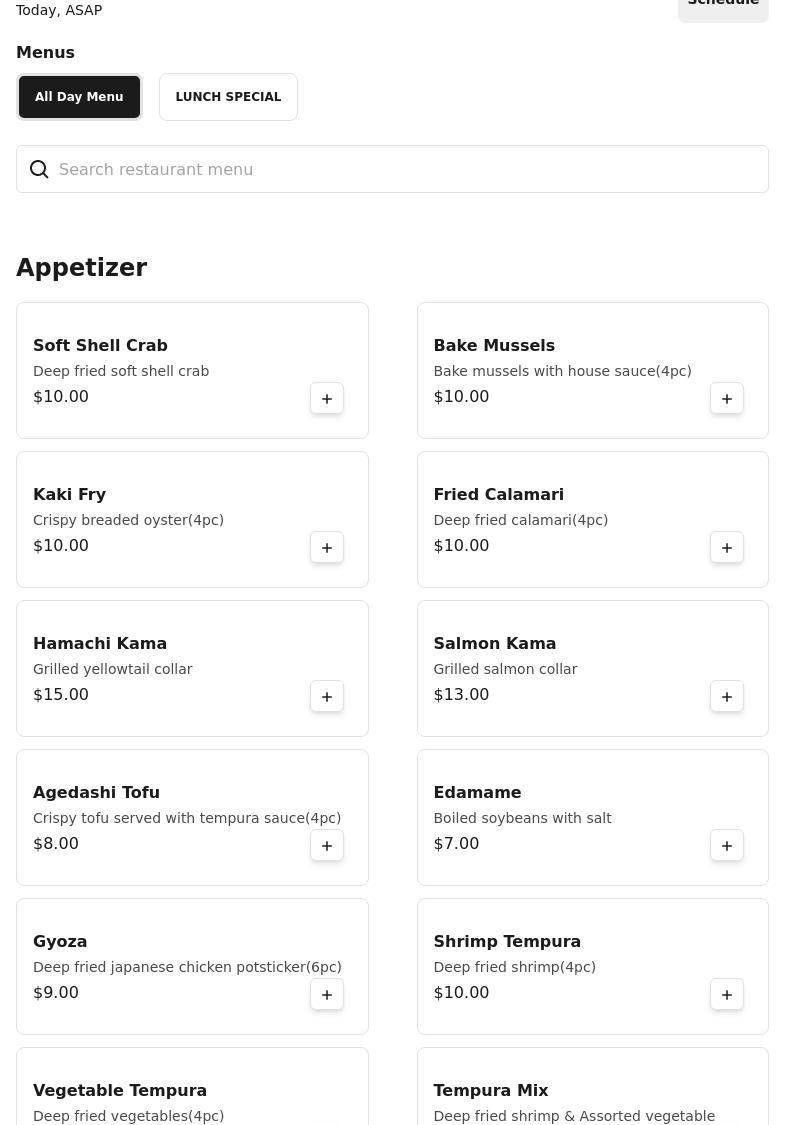Add Bake Mussels using plus icon
The width and height of the screenshot is (785, 1125).
727,398
